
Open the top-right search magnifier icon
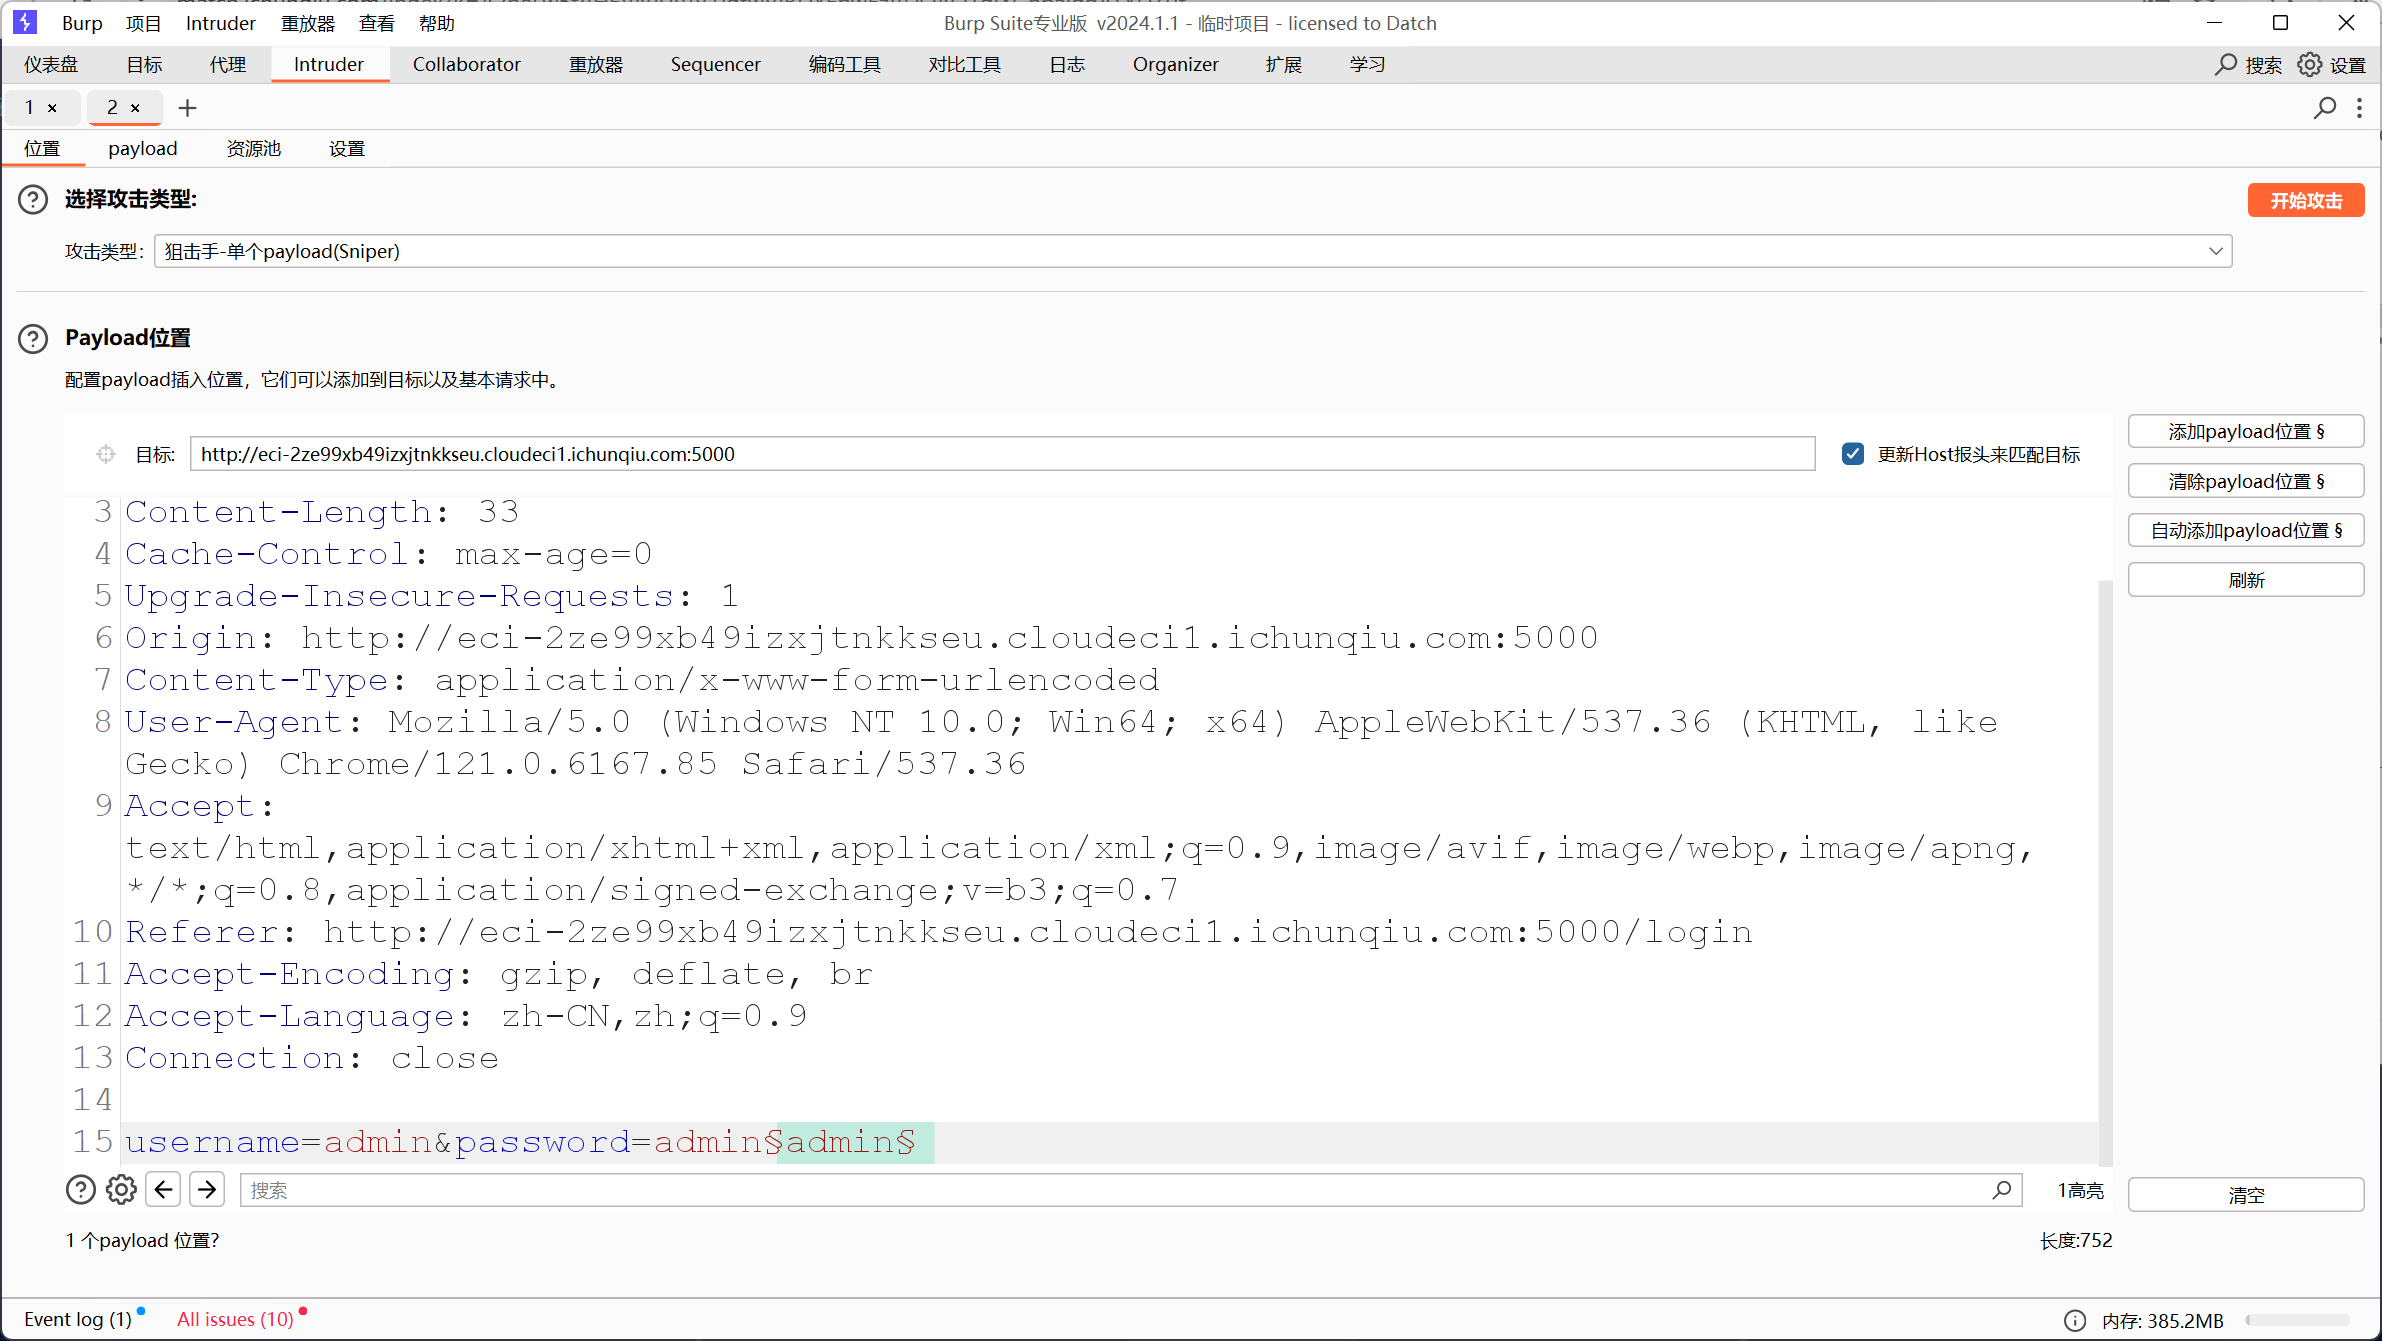coord(2225,65)
